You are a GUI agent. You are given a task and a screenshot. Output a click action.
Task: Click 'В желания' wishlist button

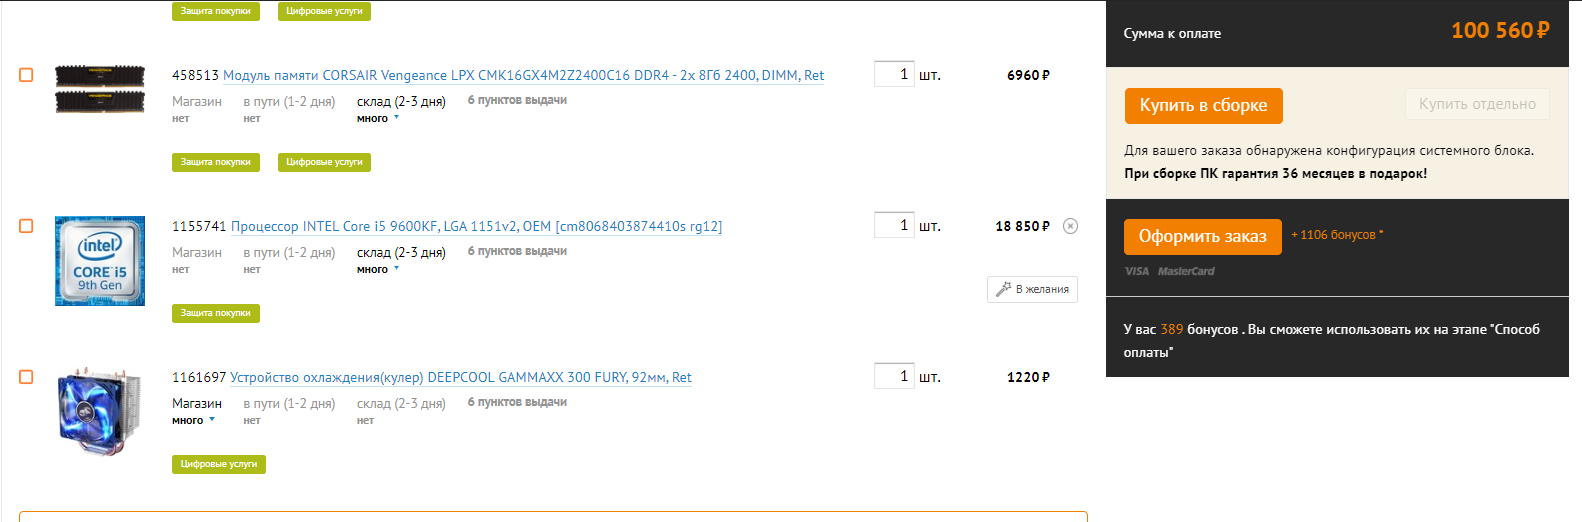(x=1032, y=289)
